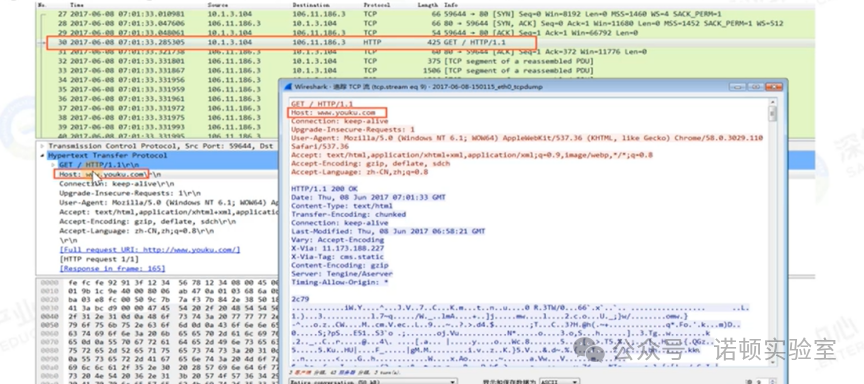Click HTTP/1.1 200 OK line in stream
The width and height of the screenshot is (864, 384).
324,188
